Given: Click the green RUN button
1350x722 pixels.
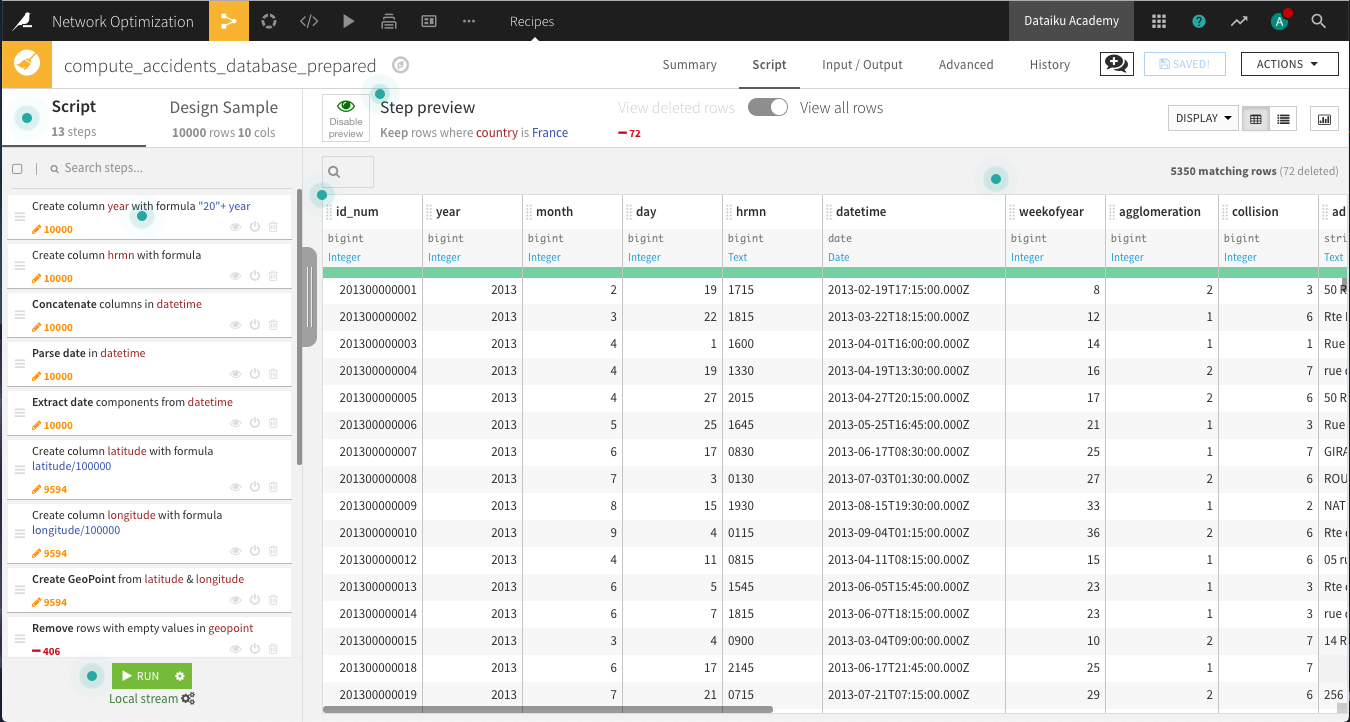Looking at the screenshot, I should pyautogui.click(x=141, y=676).
